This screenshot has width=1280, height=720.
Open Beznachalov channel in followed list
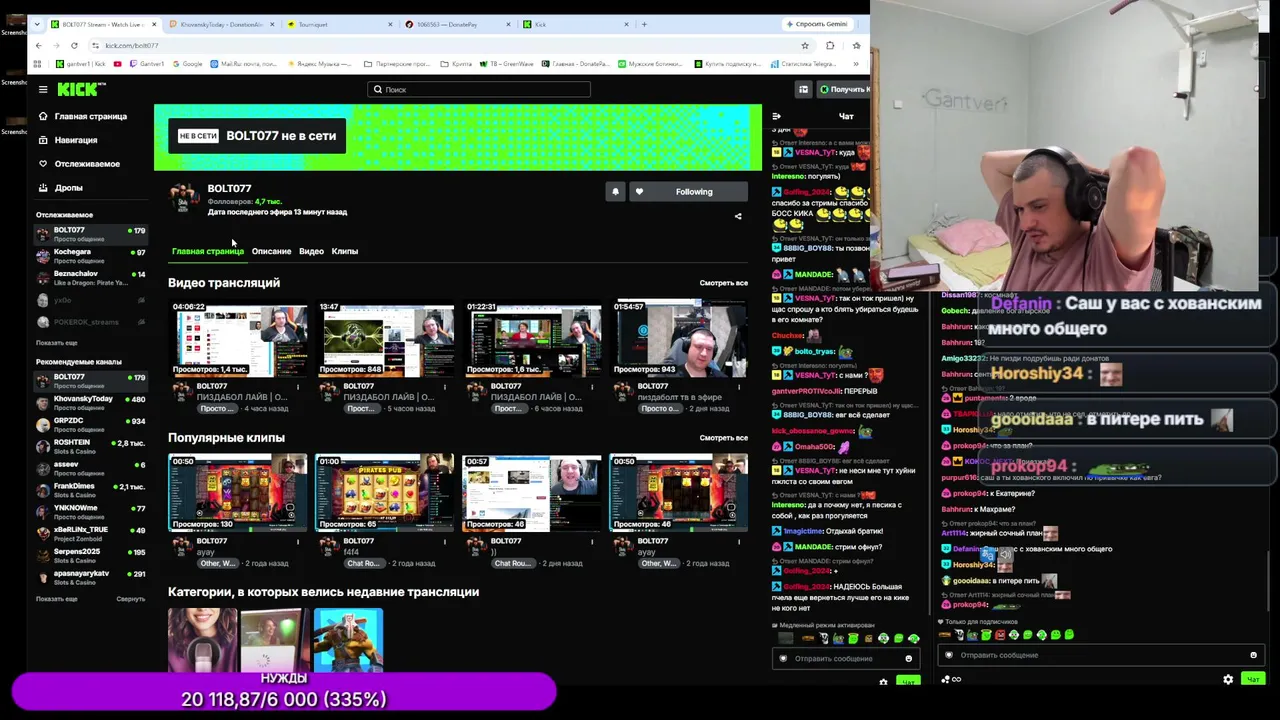click(91, 278)
